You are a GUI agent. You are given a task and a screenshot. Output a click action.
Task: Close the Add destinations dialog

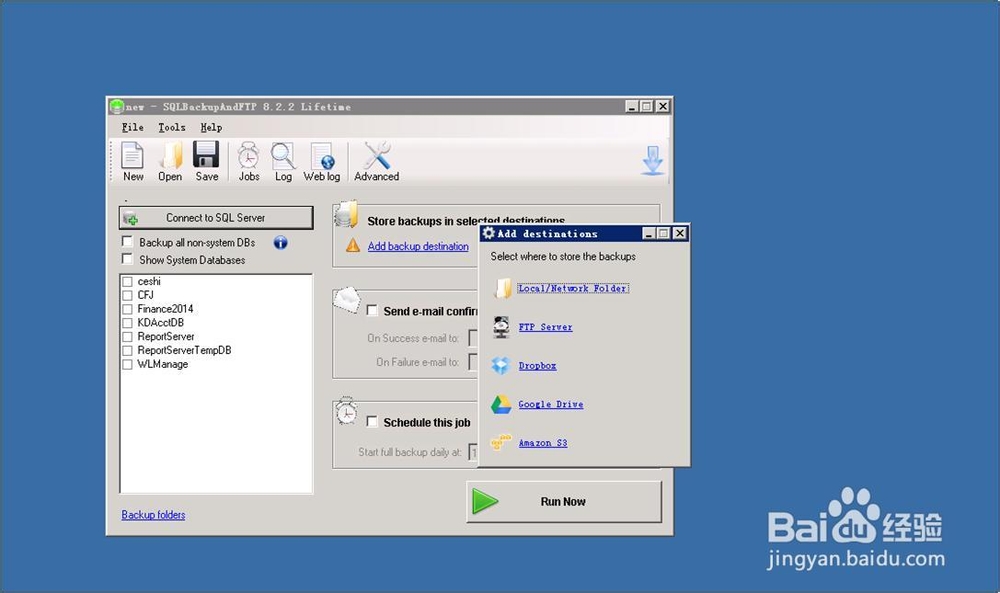point(680,233)
